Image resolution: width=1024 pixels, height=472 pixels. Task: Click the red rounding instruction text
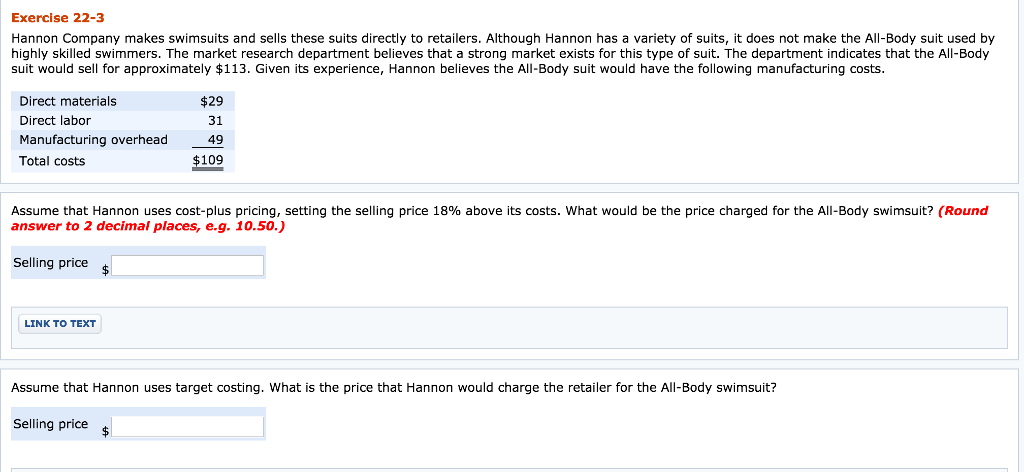[x=148, y=226]
